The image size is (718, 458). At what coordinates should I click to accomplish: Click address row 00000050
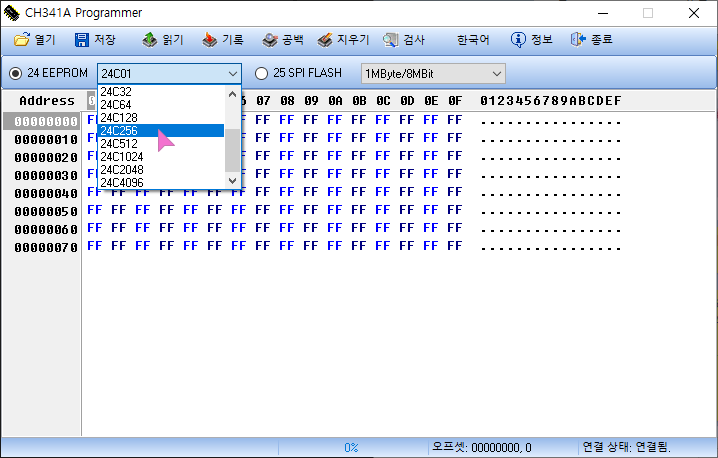pyautogui.click(x=46, y=211)
